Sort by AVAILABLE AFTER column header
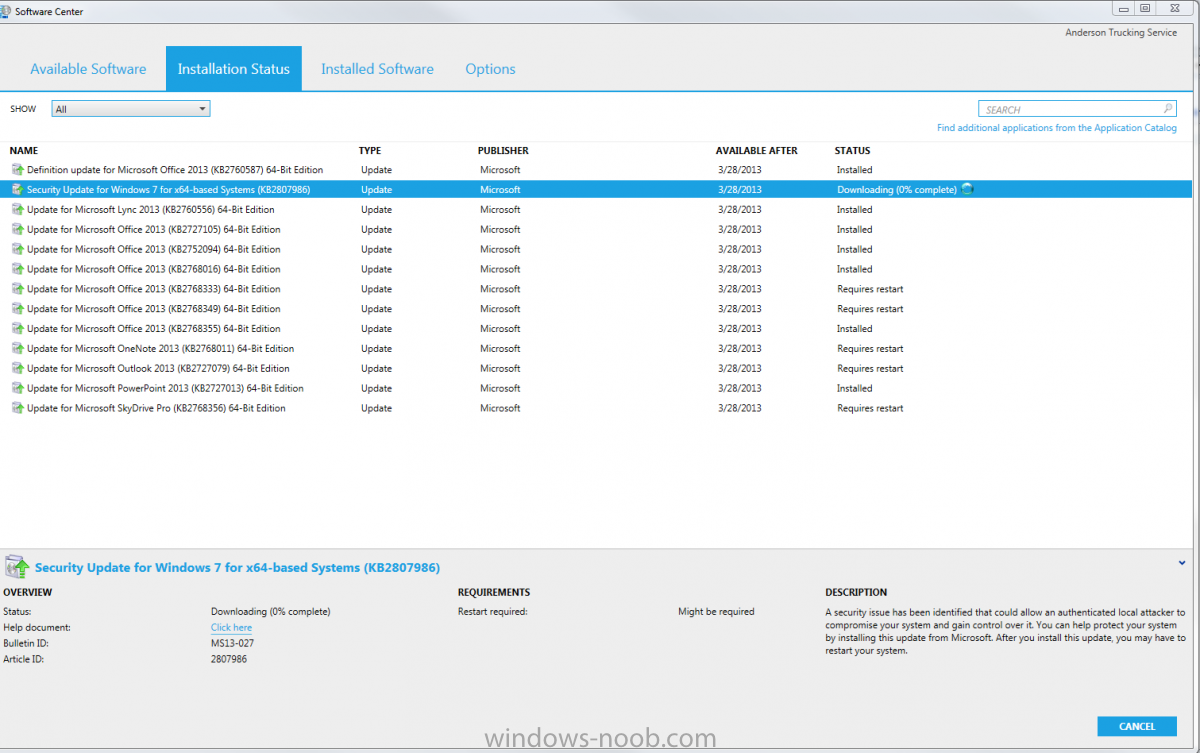 click(757, 151)
